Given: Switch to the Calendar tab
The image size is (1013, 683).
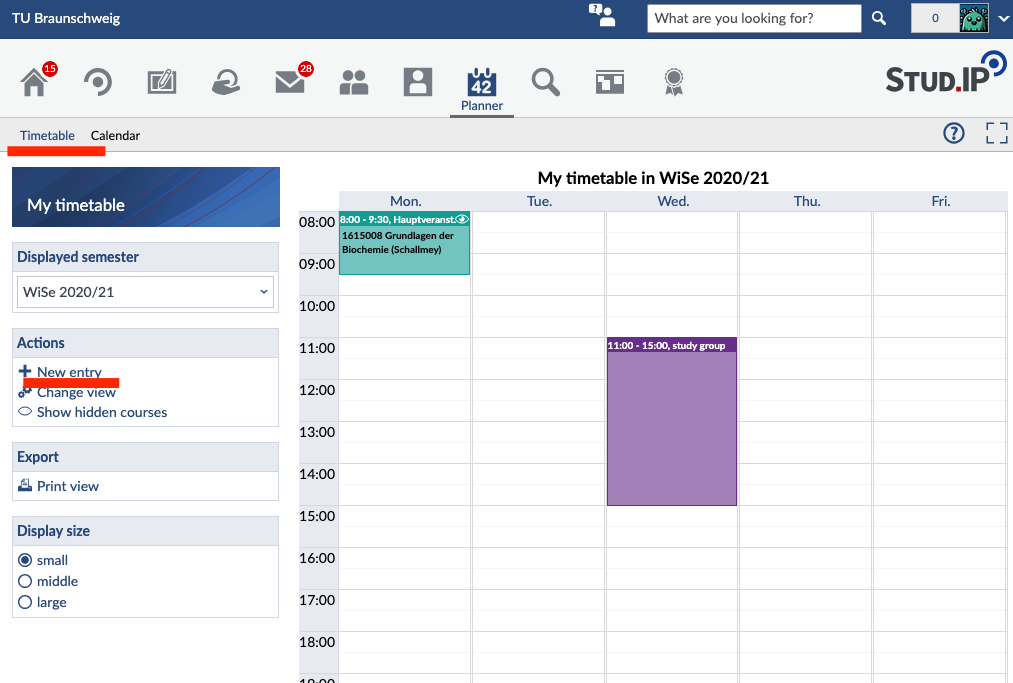Looking at the screenshot, I should pyautogui.click(x=115, y=136).
